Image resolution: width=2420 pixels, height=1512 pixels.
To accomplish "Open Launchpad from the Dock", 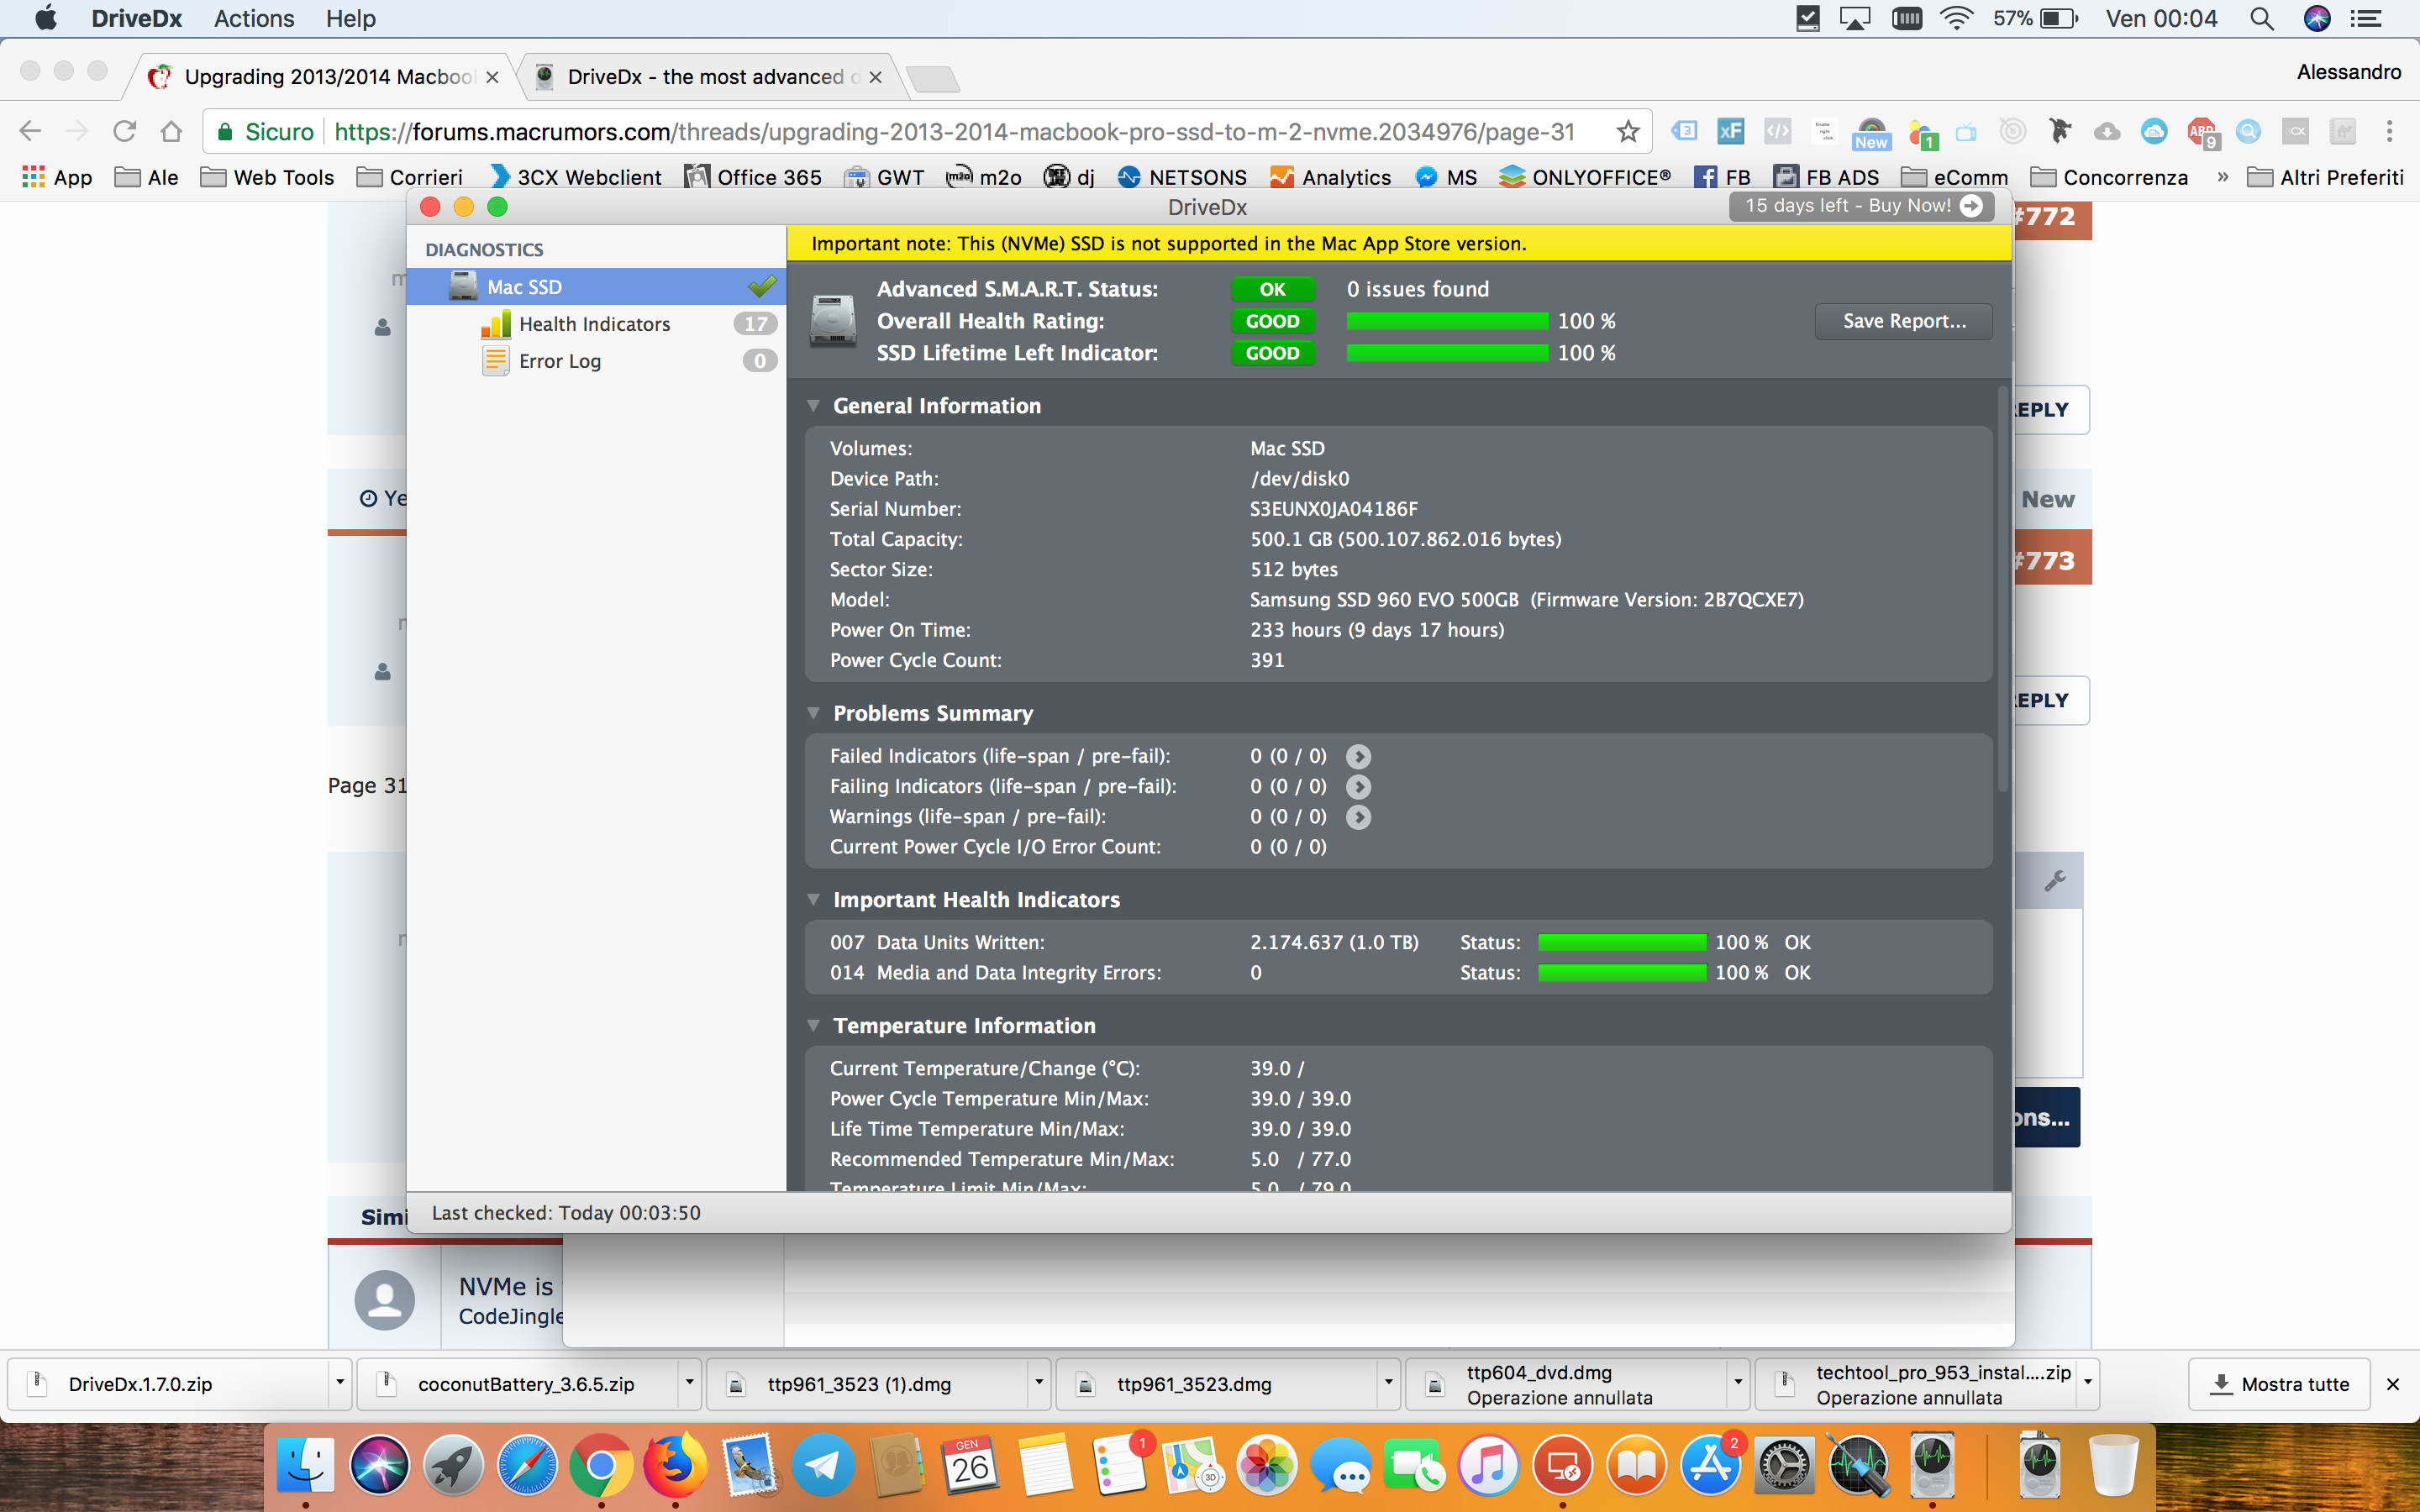I will pos(453,1466).
